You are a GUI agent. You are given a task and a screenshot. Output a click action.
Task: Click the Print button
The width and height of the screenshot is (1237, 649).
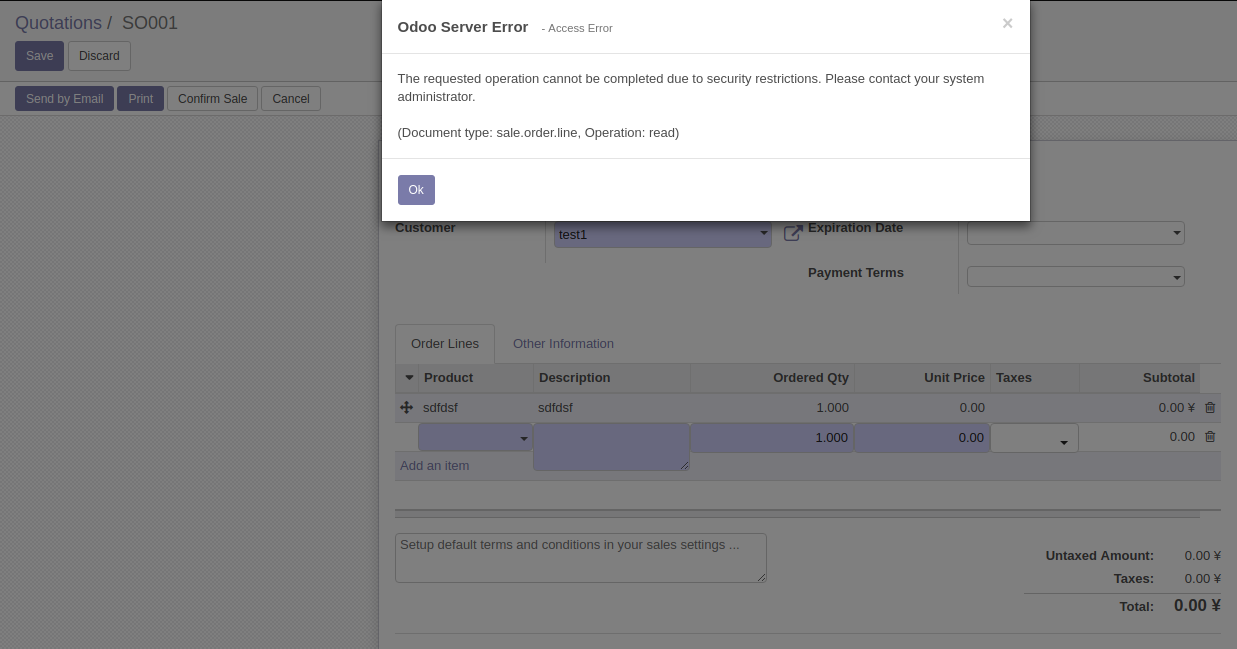(141, 99)
